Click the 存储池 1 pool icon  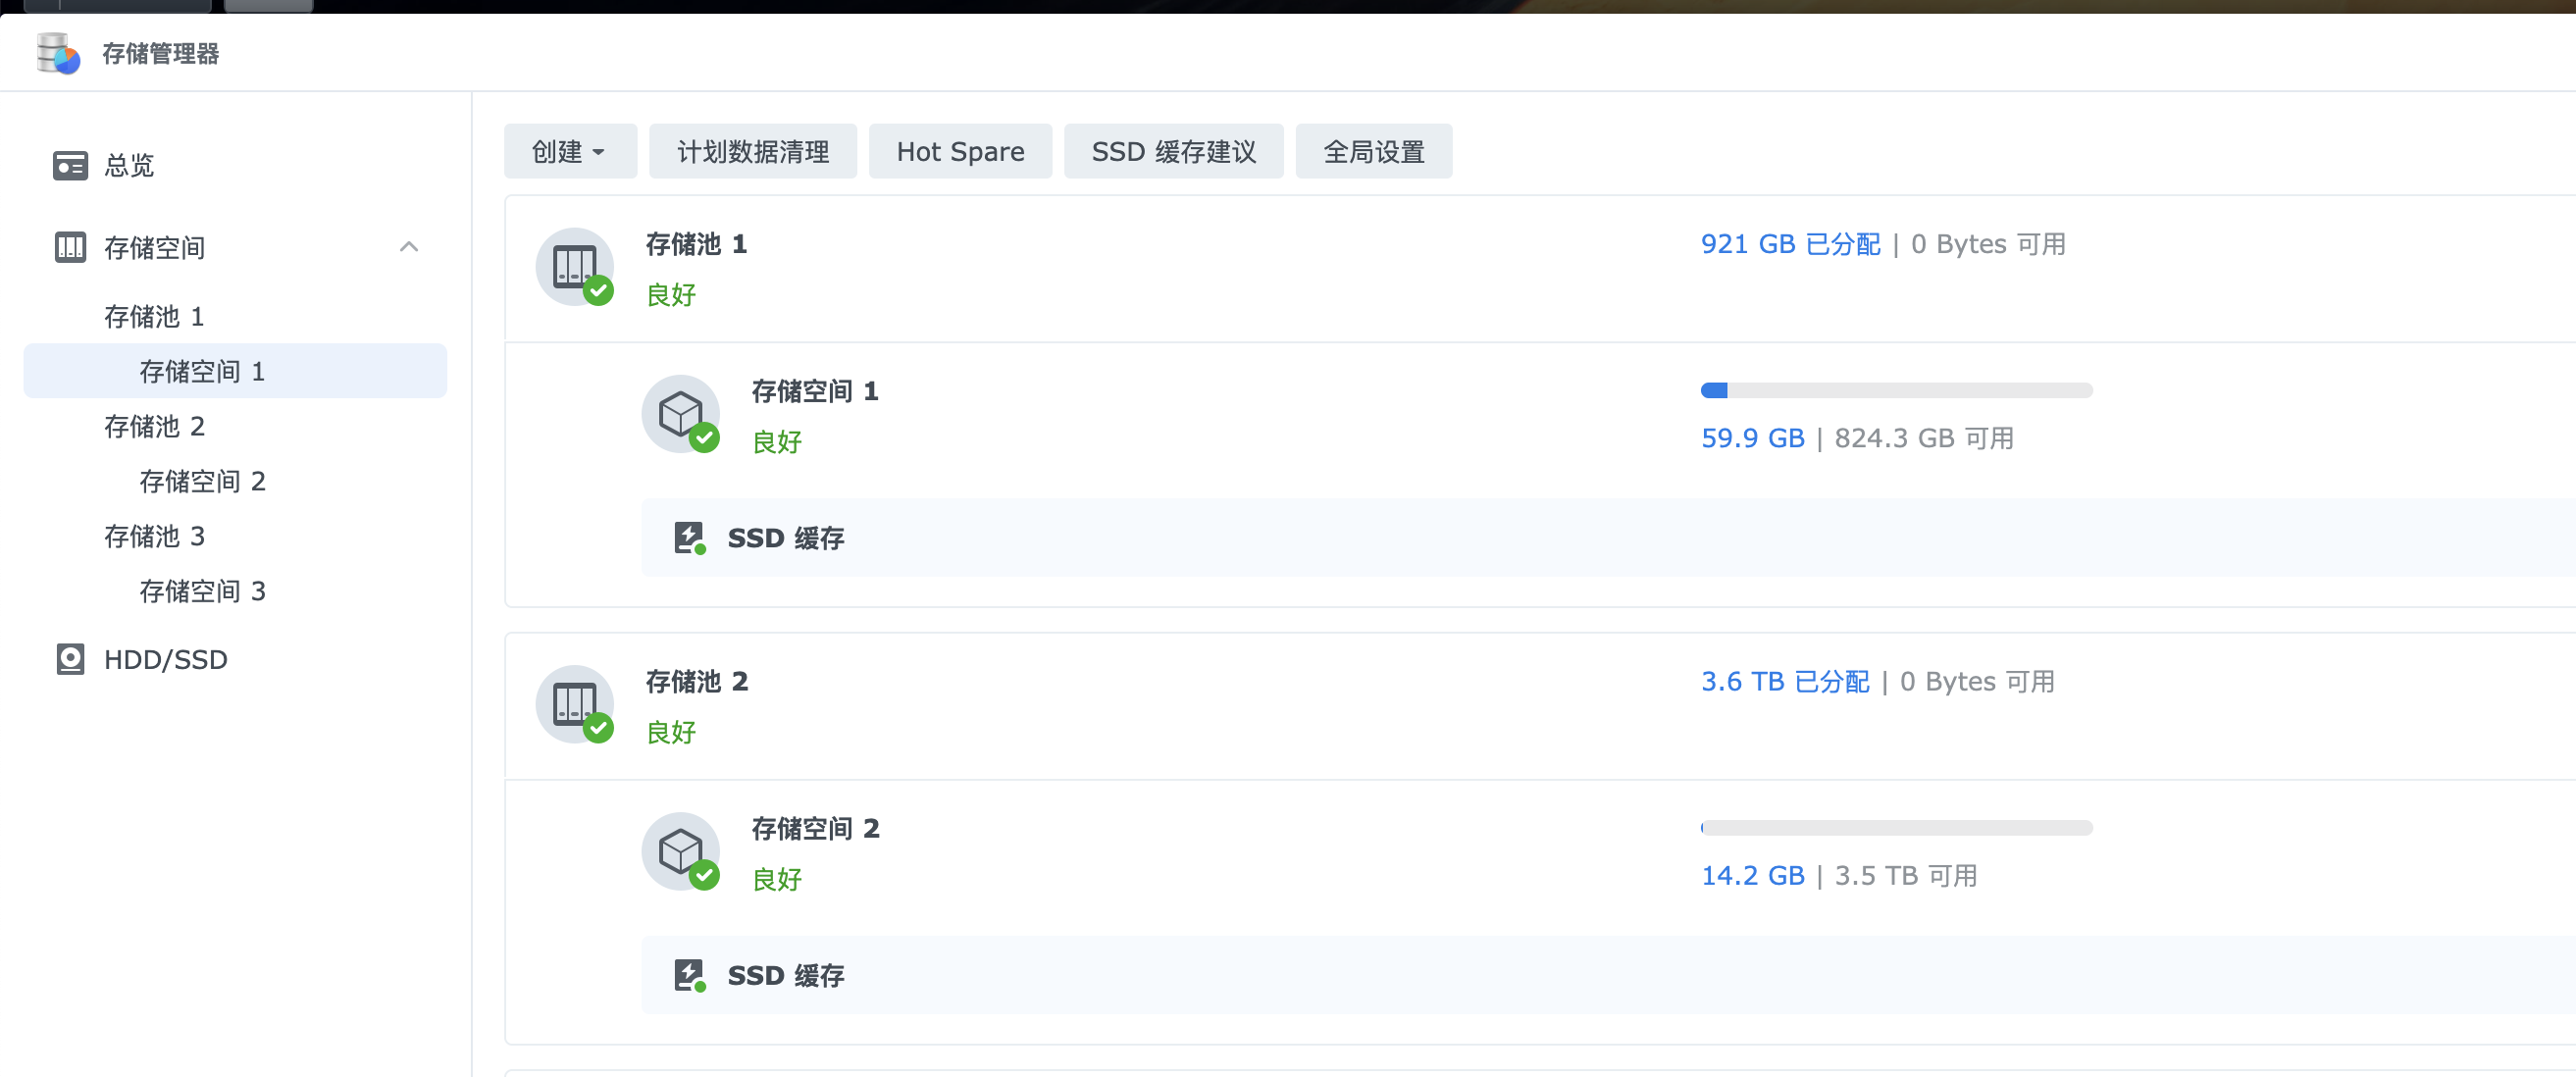(575, 267)
